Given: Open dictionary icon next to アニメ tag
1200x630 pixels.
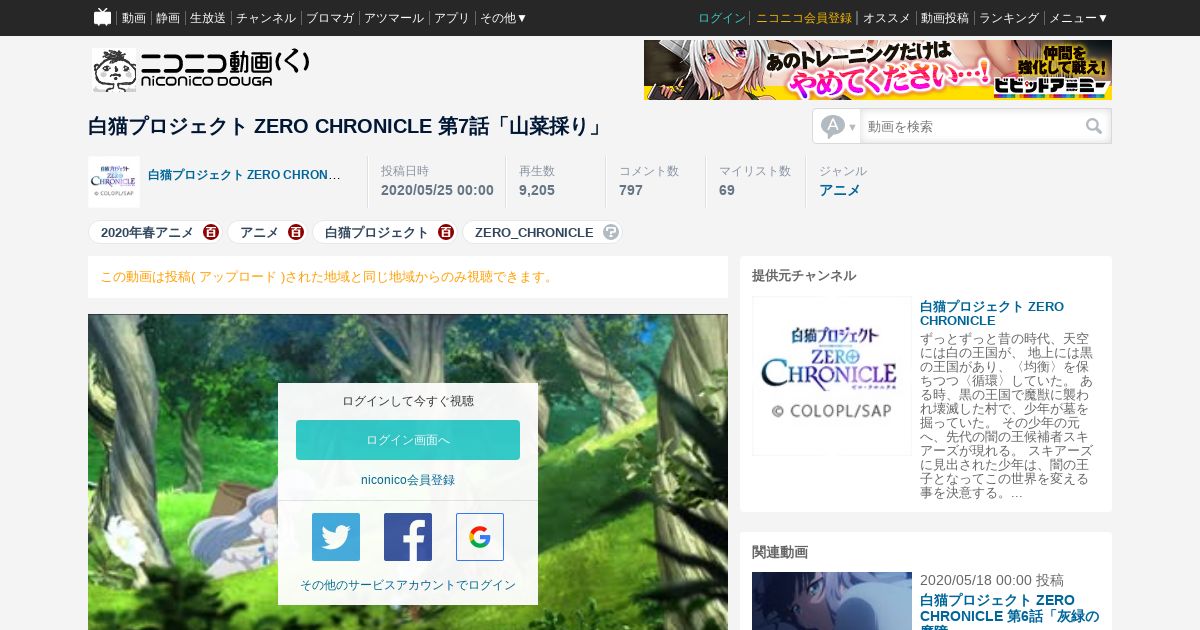Looking at the screenshot, I should coord(296,232).
